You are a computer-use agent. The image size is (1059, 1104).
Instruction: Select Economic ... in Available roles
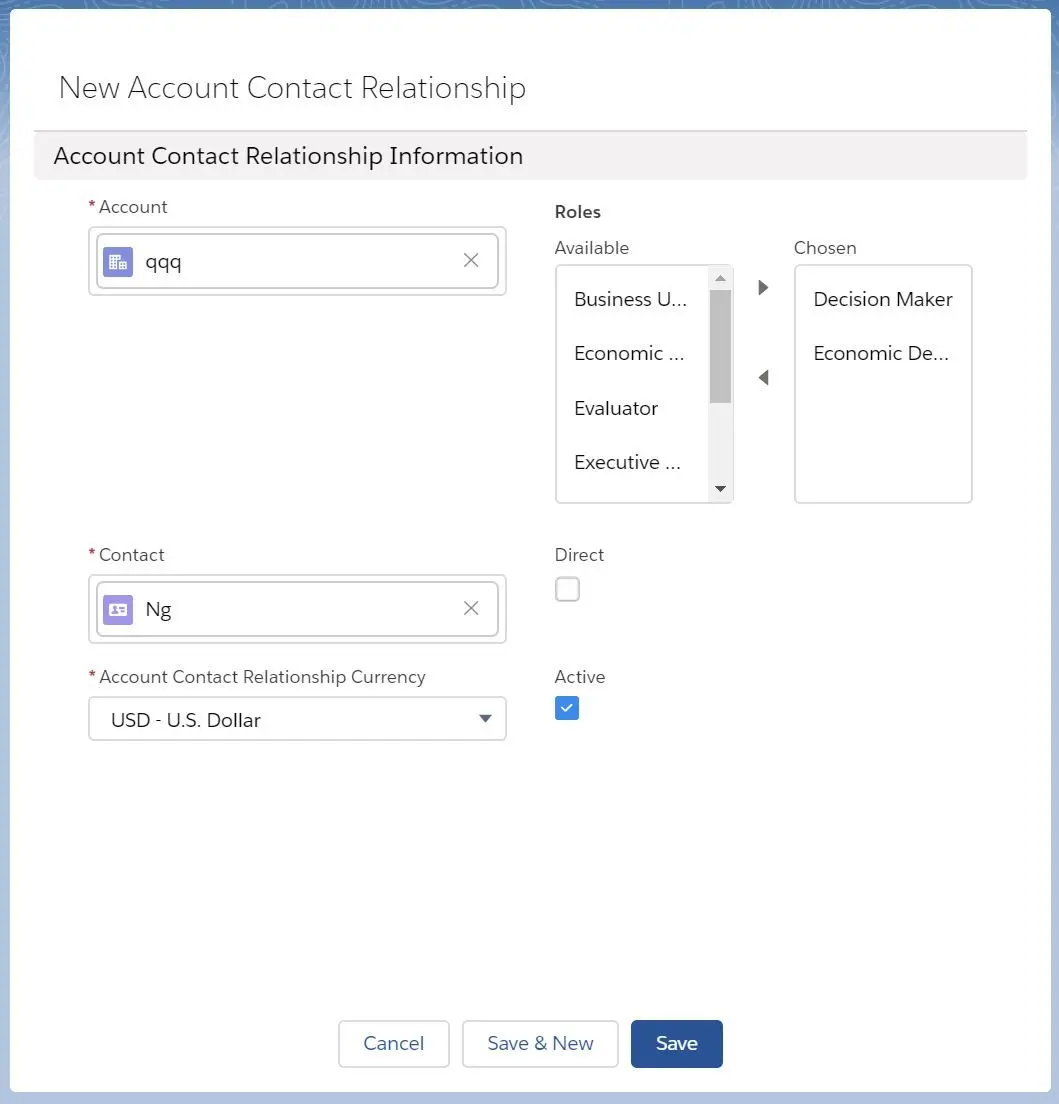[x=629, y=353]
